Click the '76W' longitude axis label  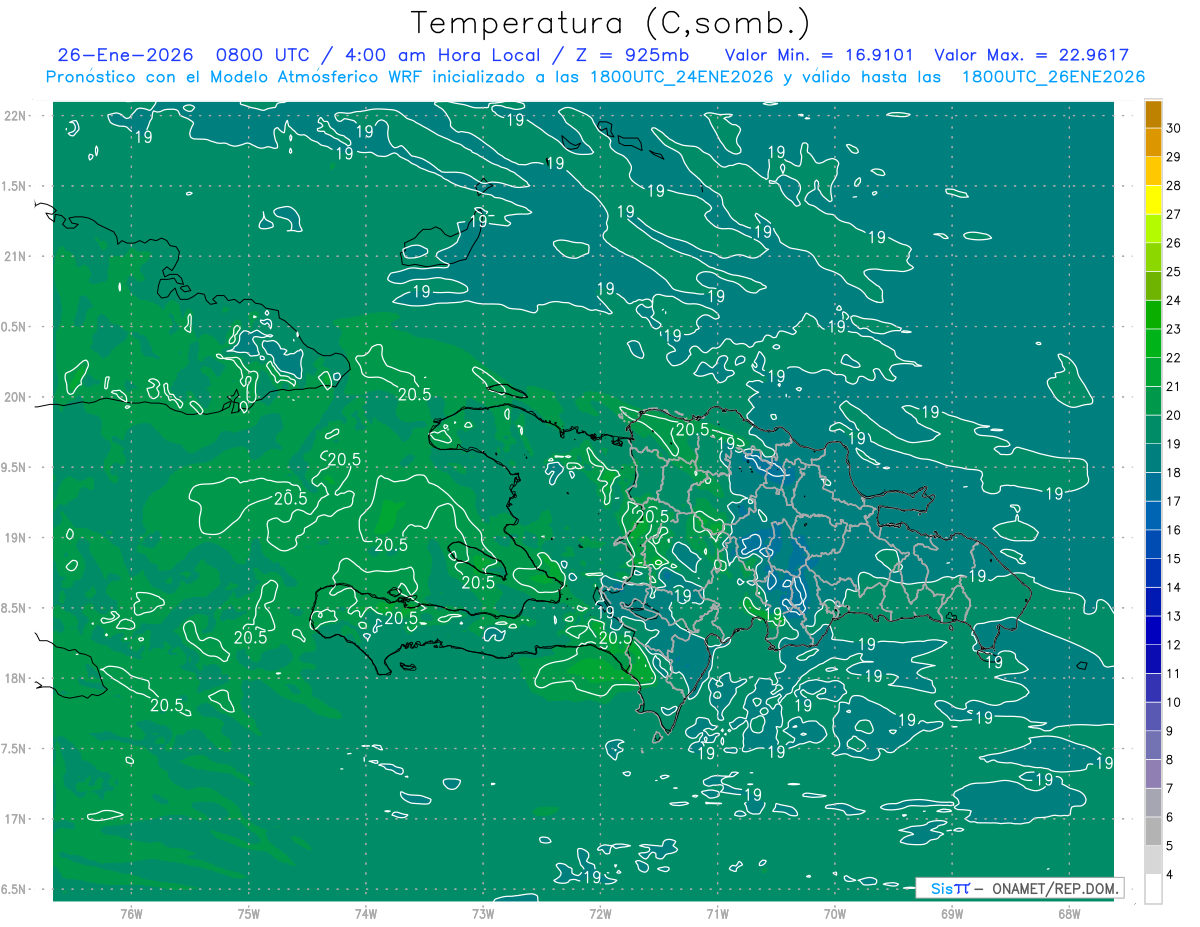pyautogui.click(x=131, y=913)
